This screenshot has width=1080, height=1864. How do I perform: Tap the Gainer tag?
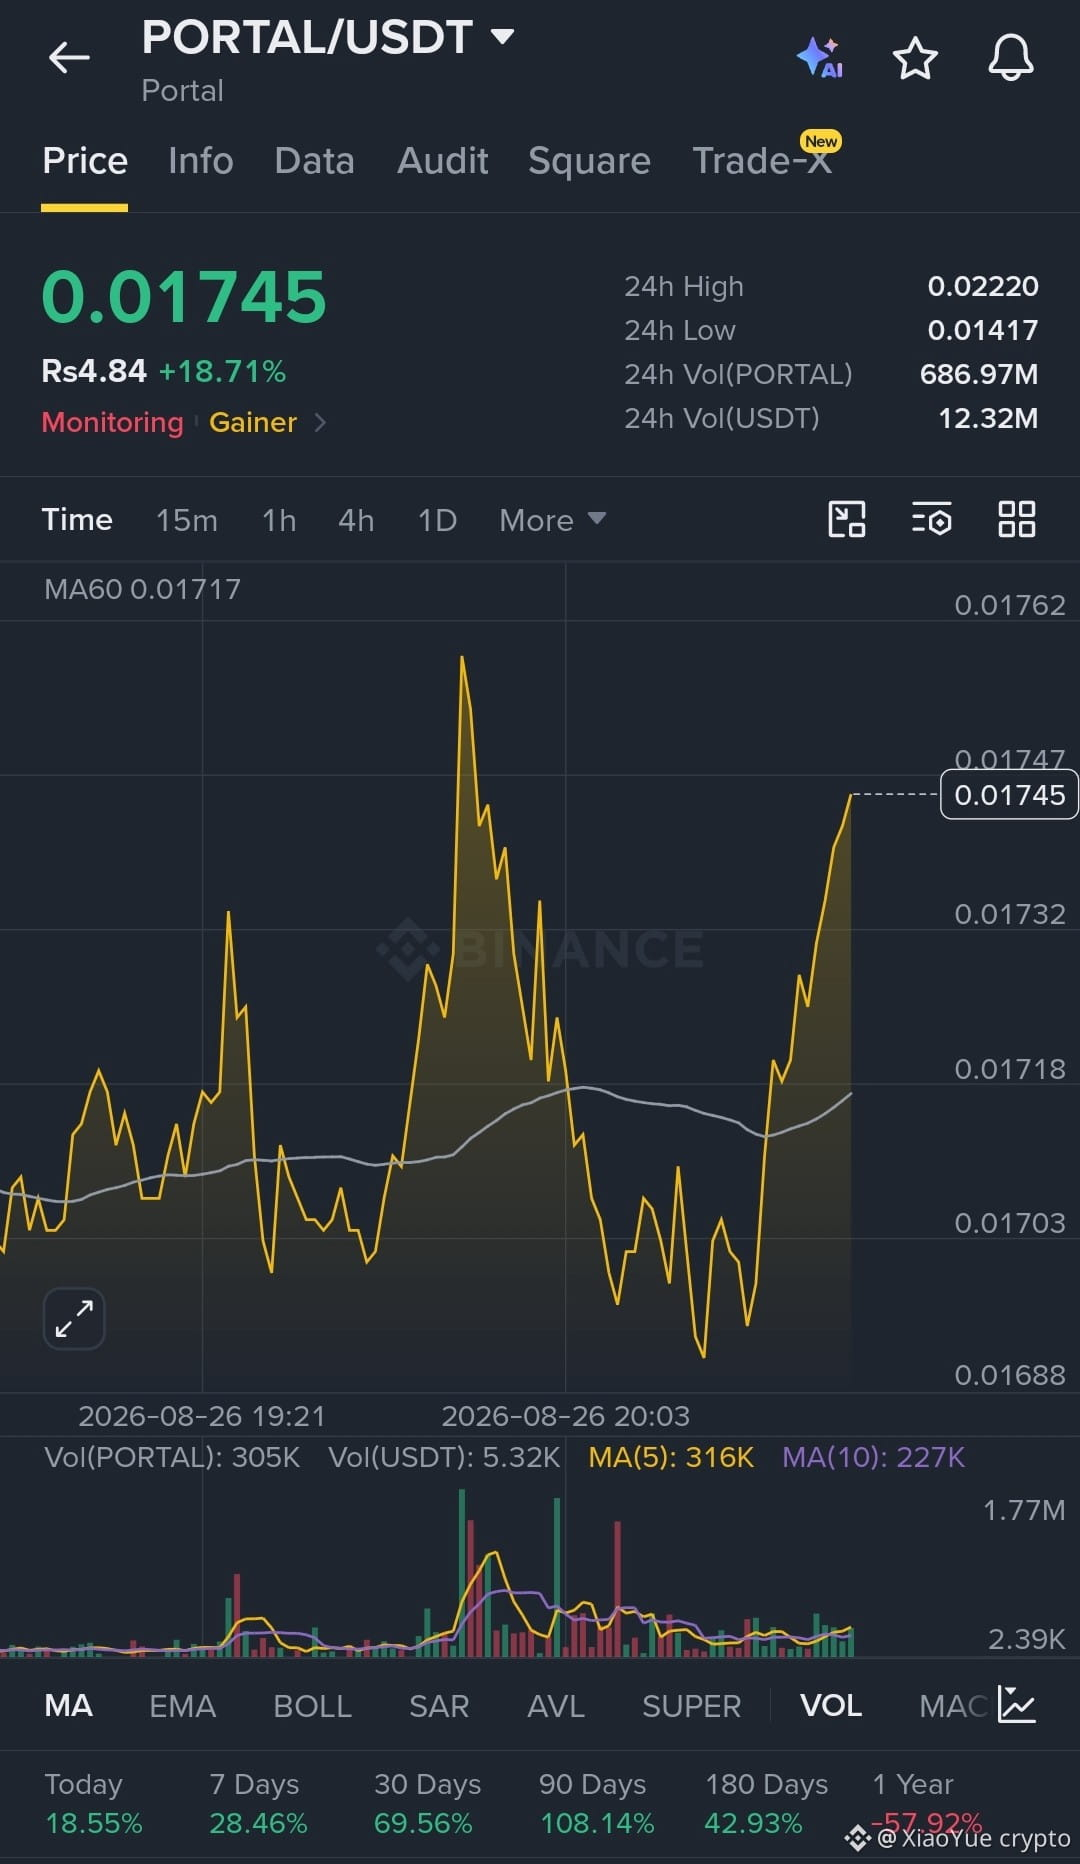pyautogui.click(x=253, y=422)
